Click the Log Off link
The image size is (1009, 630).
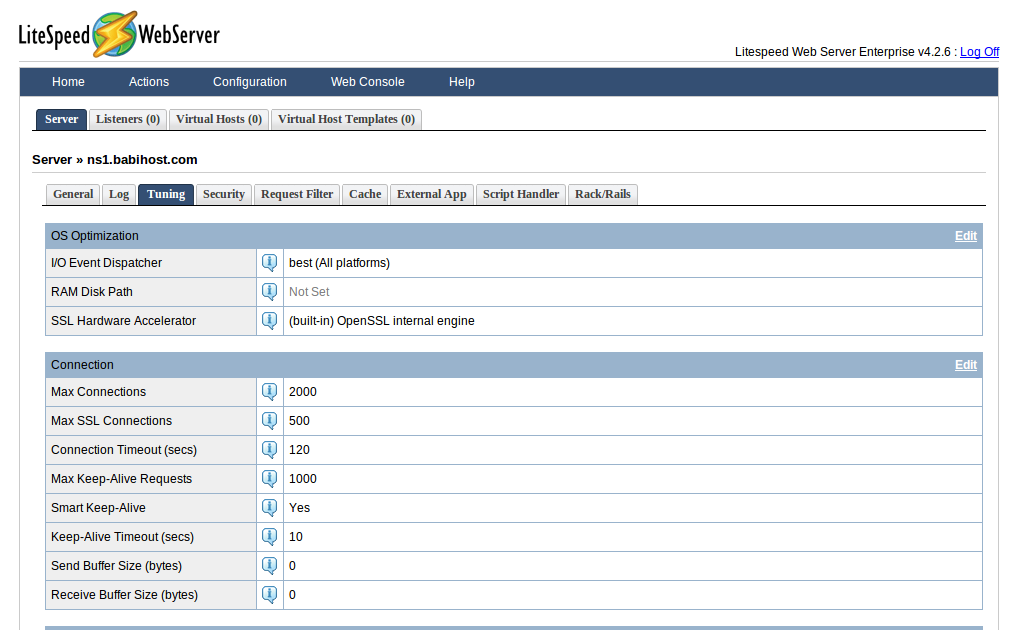pos(979,52)
